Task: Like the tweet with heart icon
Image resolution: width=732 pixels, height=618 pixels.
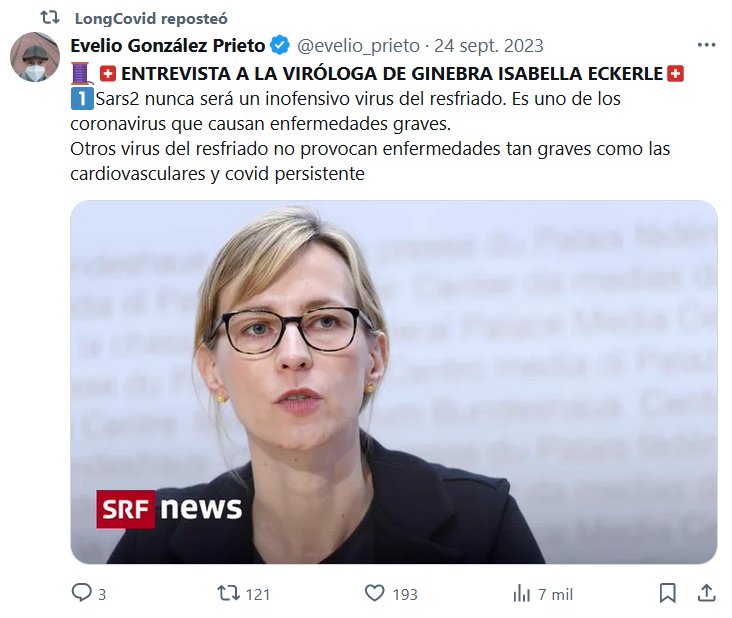Action: pos(374,593)
